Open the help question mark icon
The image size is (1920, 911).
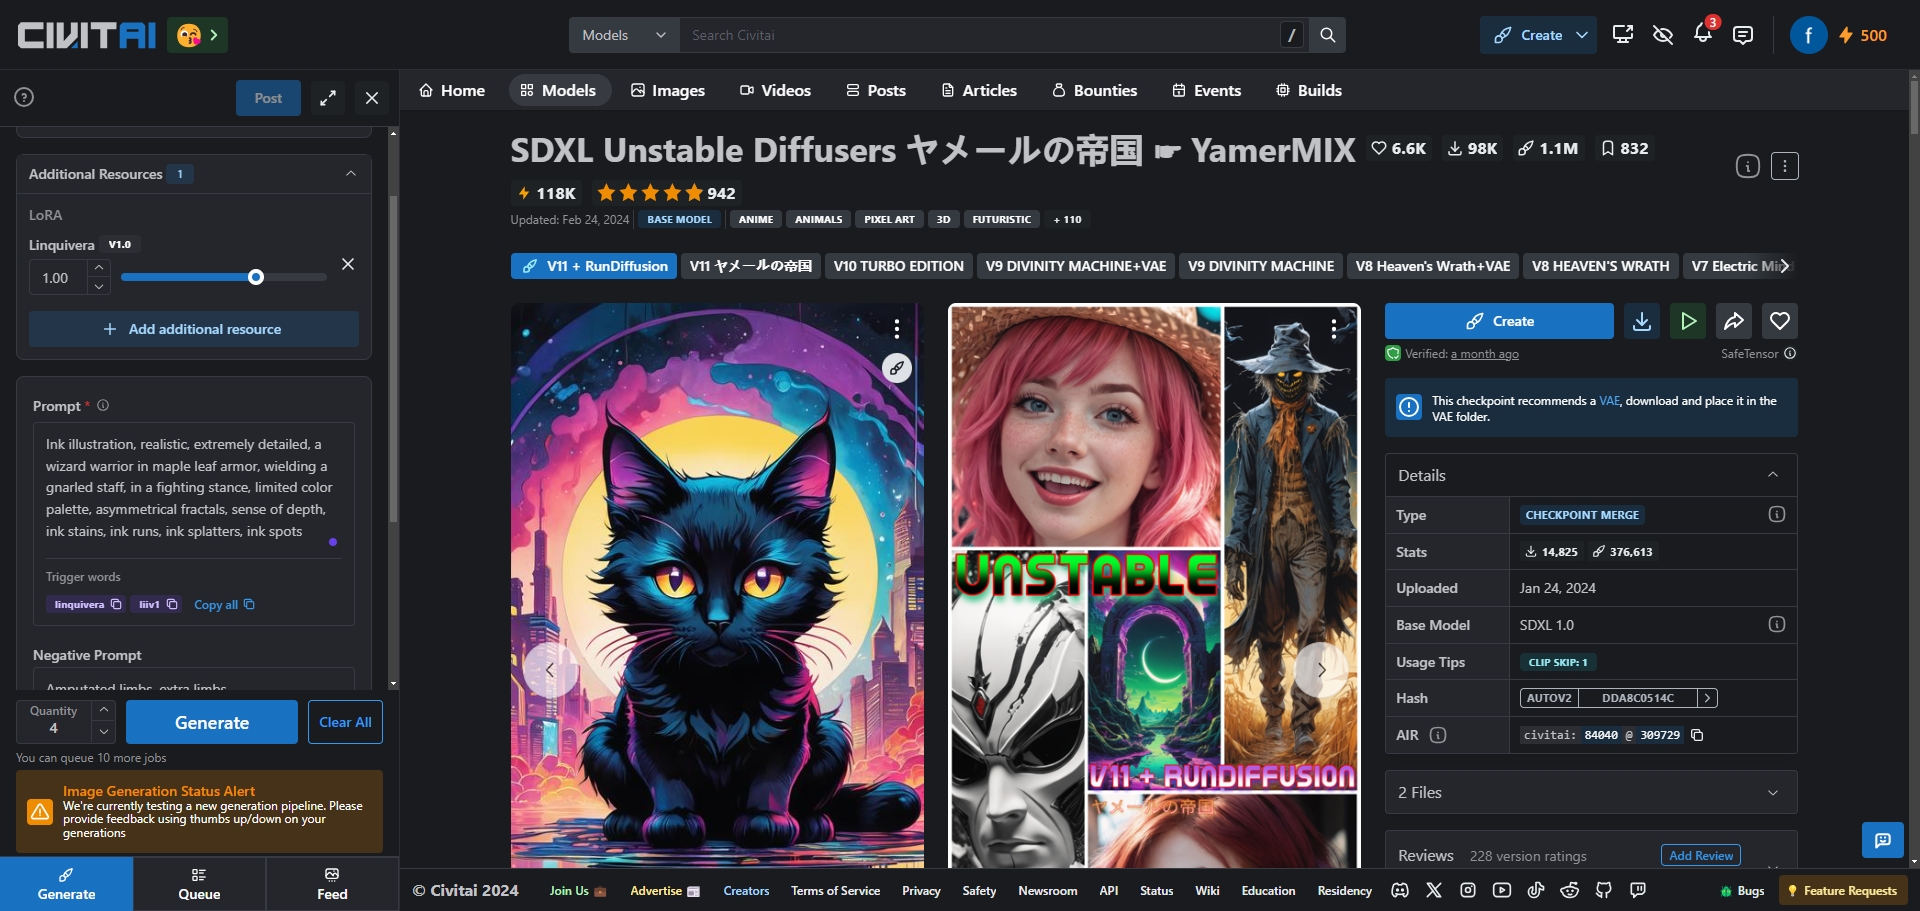[x=24, y=97]
